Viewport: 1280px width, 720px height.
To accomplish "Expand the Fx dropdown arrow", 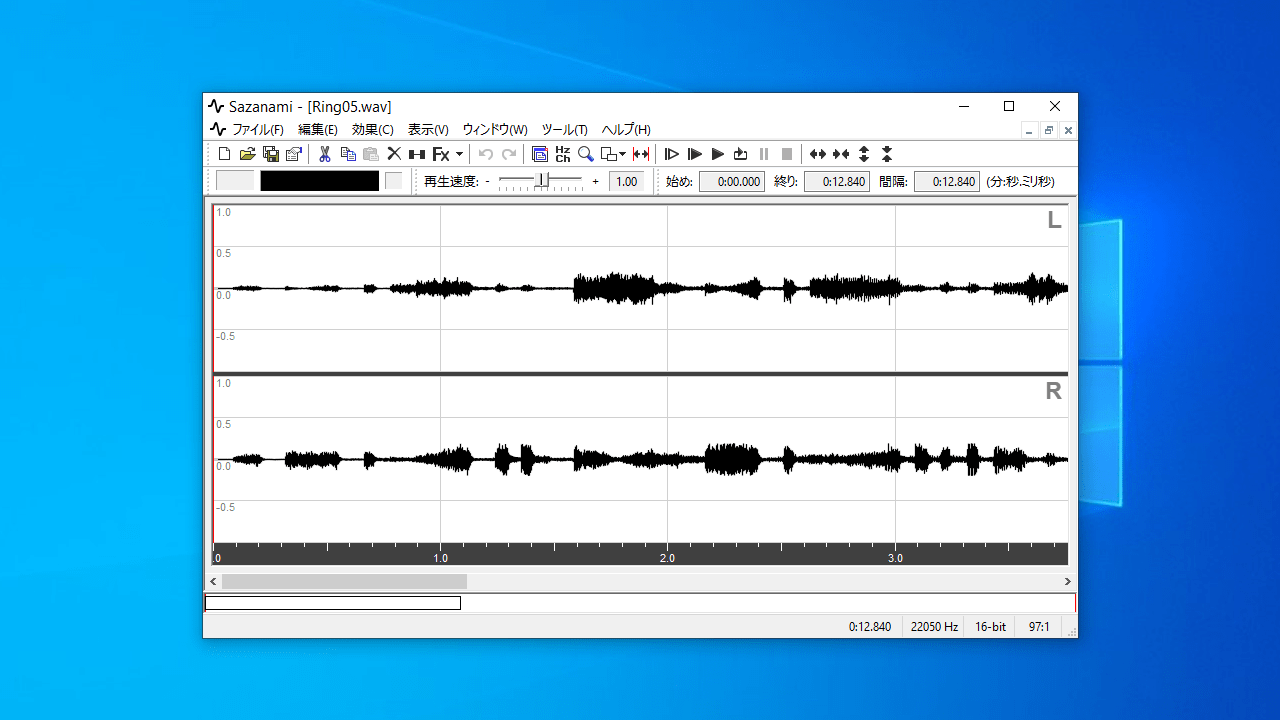I will coord(459,154).
